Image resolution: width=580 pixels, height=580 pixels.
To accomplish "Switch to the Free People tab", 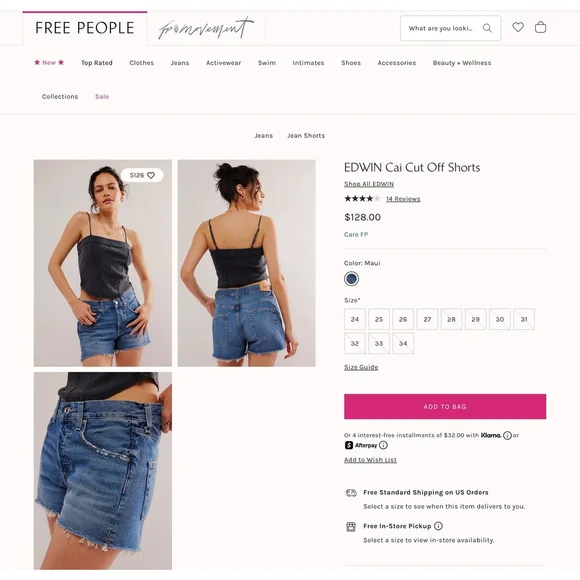I will (x=85, y=28).
